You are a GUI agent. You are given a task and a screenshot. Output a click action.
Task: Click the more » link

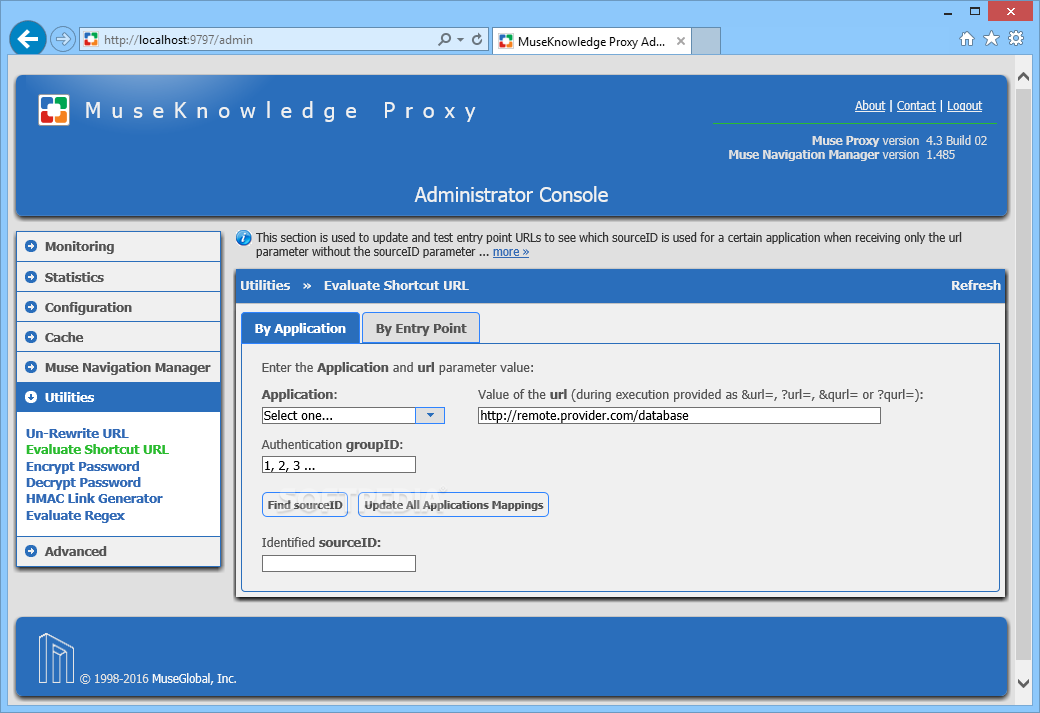[511, 251]
